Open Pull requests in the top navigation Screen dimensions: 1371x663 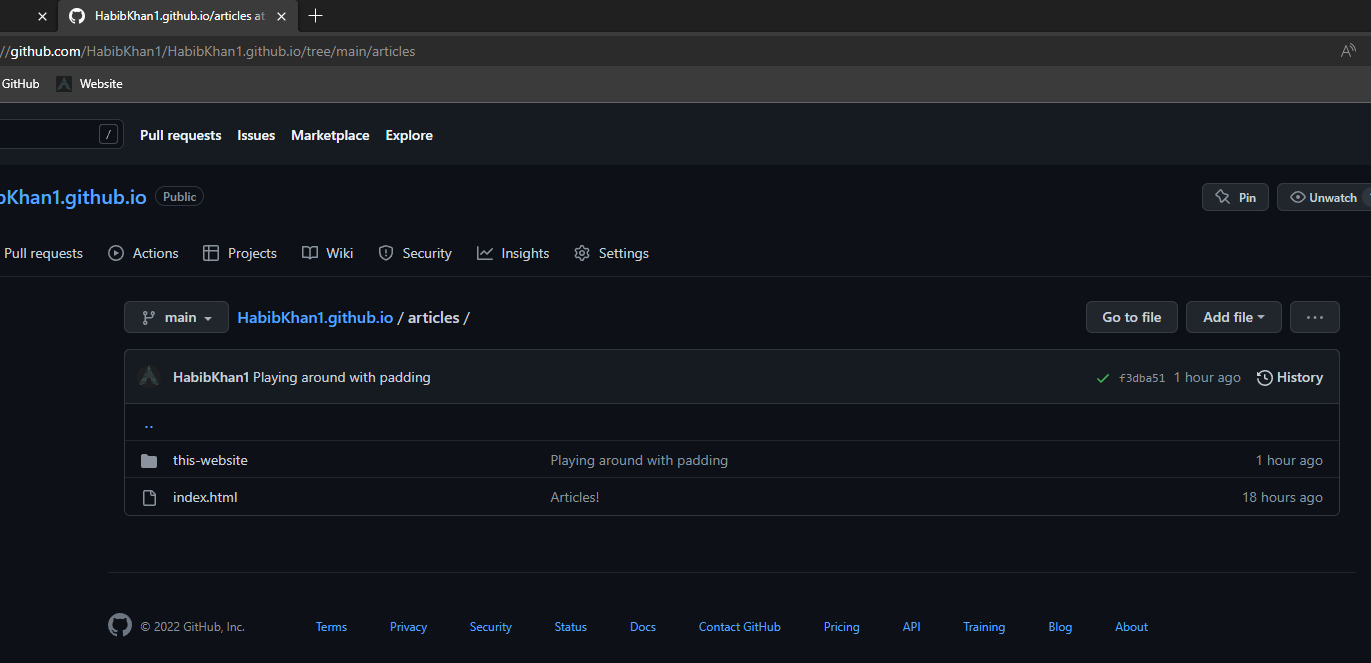181,135
